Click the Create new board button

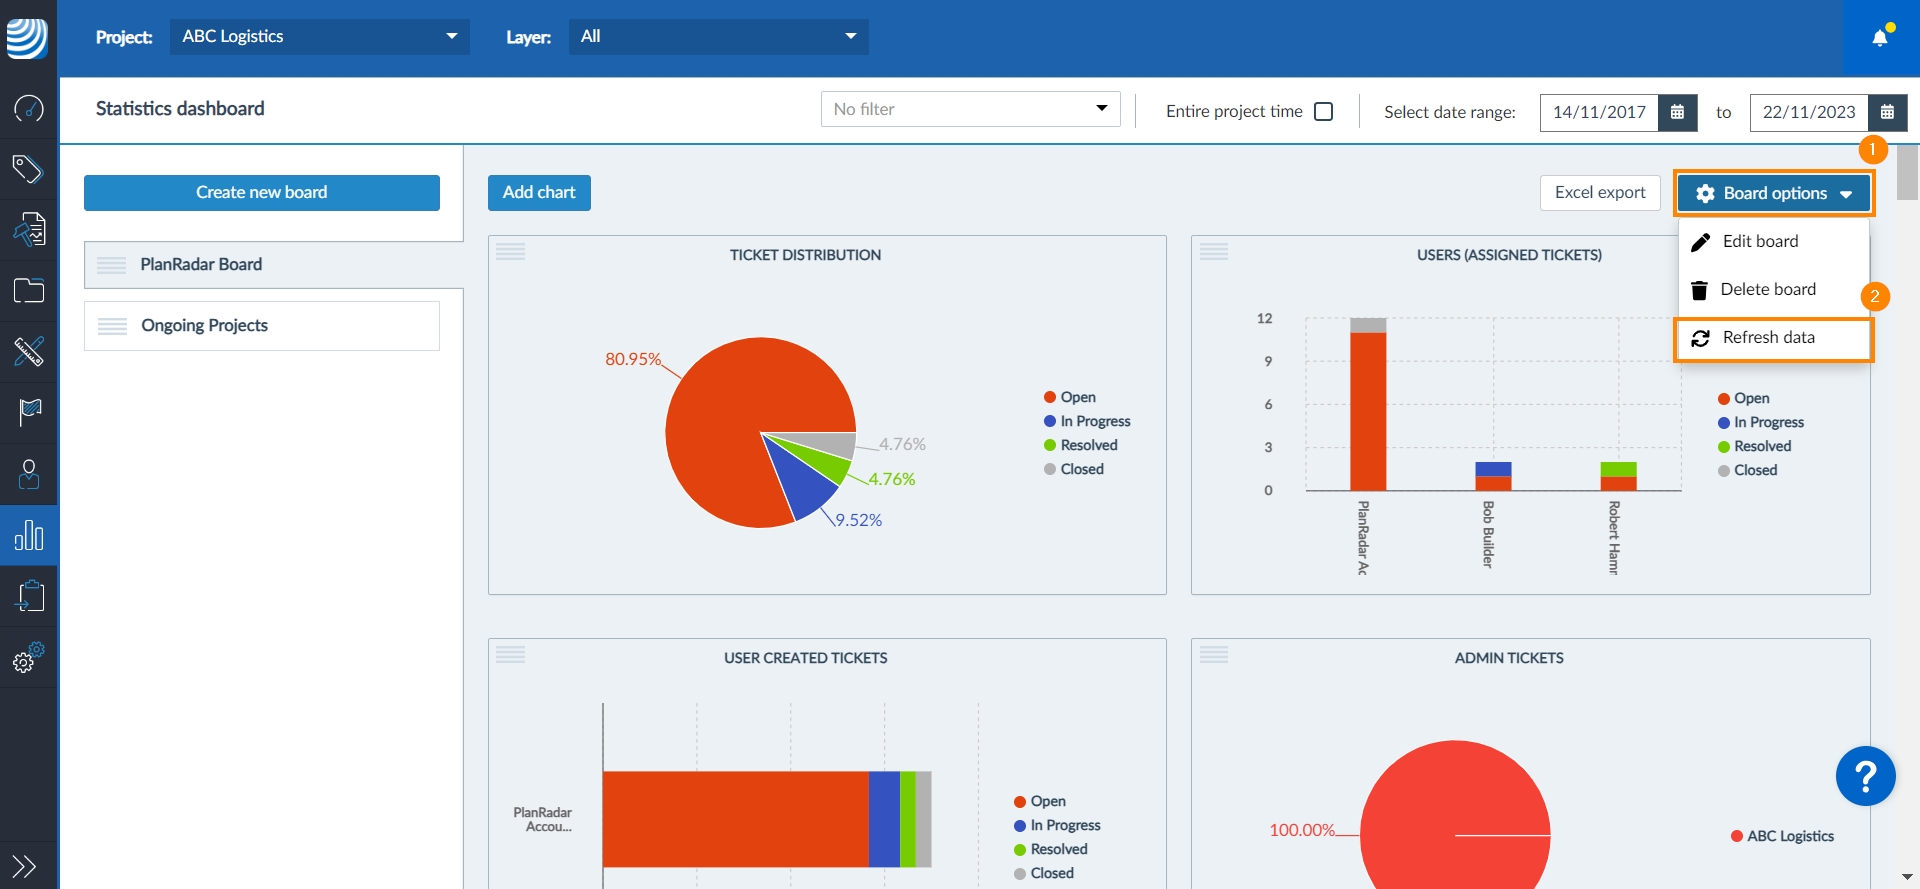[261, 193]
